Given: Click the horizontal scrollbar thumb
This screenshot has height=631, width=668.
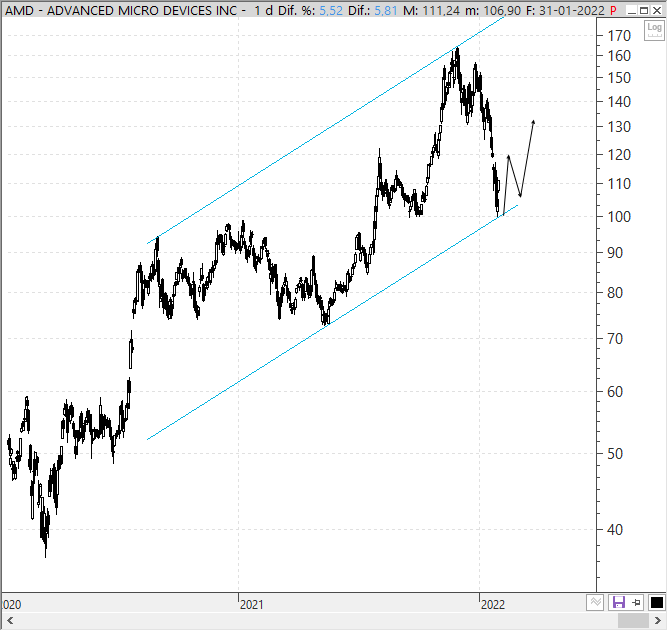Looking at the screenshot, I should point(633,621).
